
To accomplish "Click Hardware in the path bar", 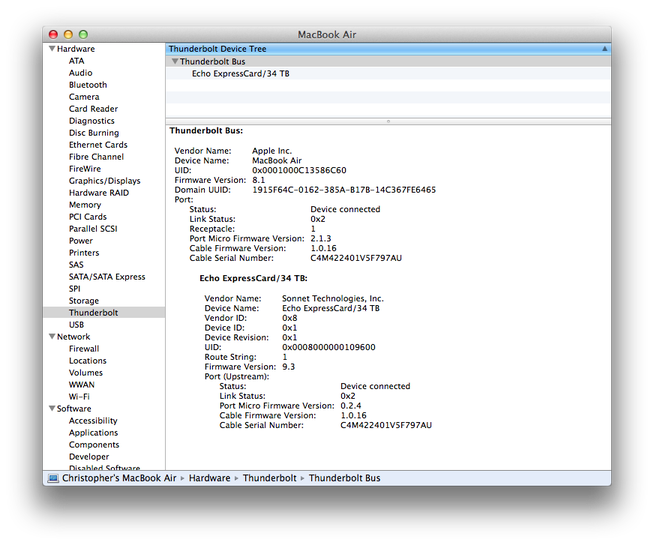I will pos(209,478).
